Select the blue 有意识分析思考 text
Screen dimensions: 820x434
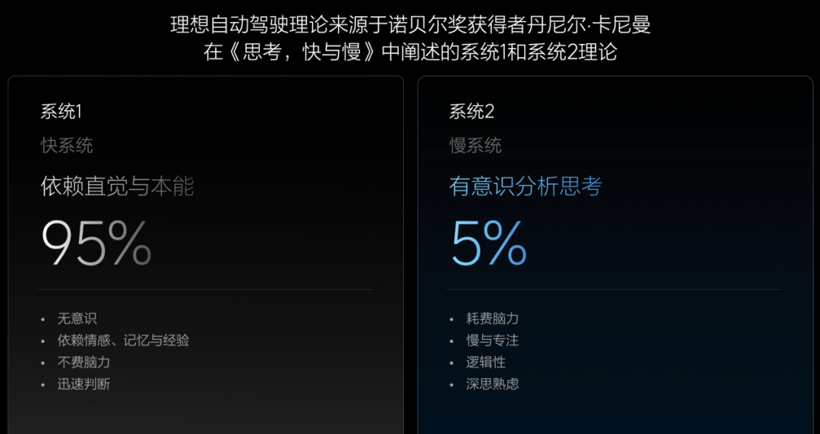(x=525, y=186)
